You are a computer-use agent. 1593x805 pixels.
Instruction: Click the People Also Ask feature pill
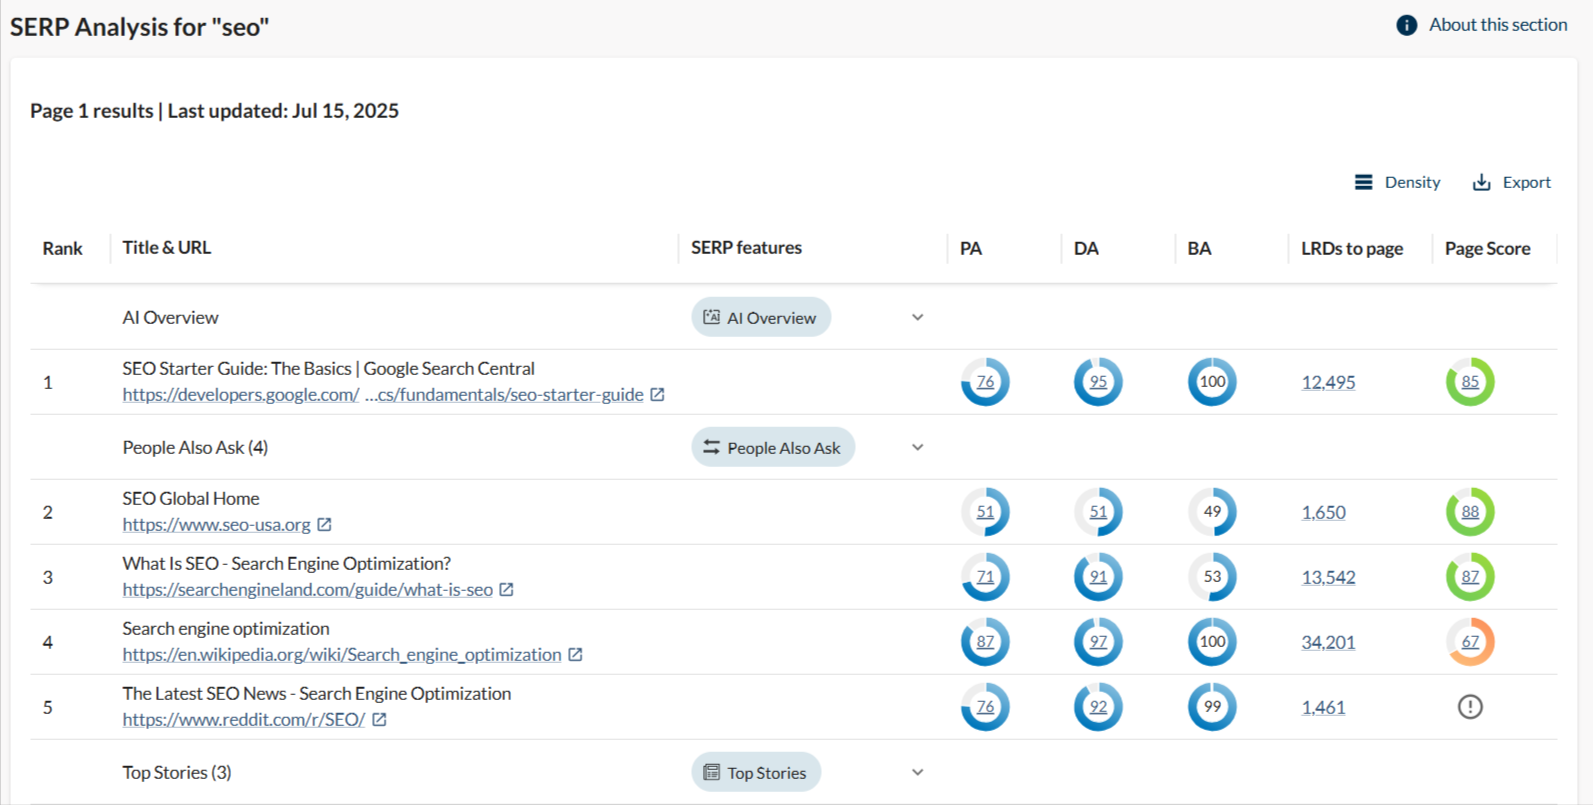[x=773, y=447]
